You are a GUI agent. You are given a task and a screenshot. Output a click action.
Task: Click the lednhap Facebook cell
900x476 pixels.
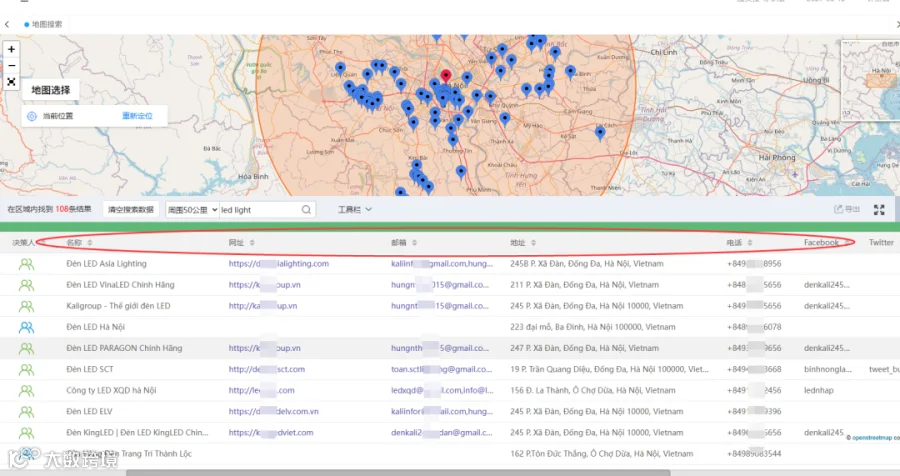pos(818,390)
